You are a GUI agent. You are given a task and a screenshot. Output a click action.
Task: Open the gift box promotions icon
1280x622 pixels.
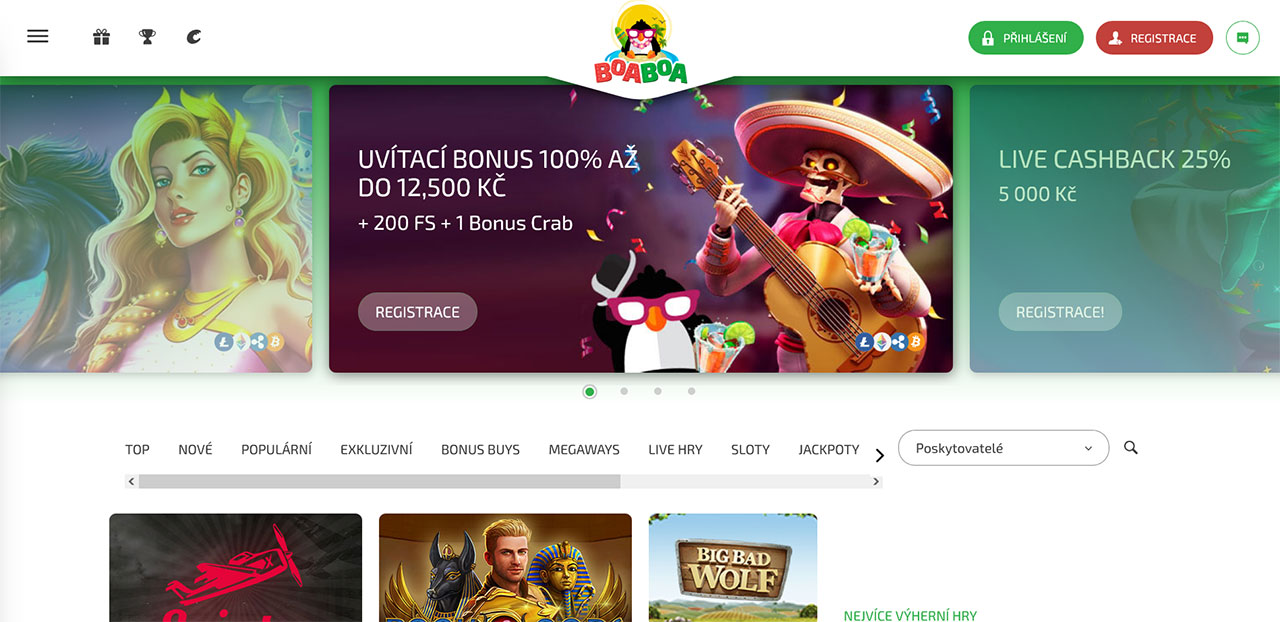coord(101,37)
